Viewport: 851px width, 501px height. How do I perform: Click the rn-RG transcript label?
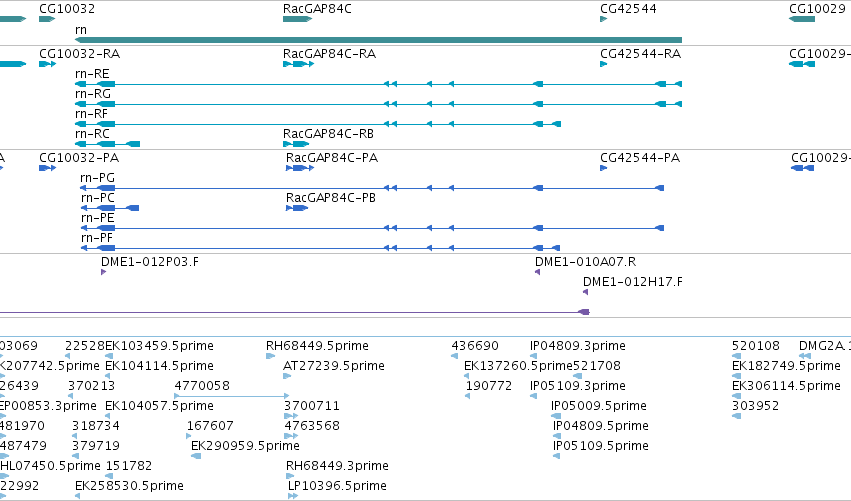(x=93, y=94)
